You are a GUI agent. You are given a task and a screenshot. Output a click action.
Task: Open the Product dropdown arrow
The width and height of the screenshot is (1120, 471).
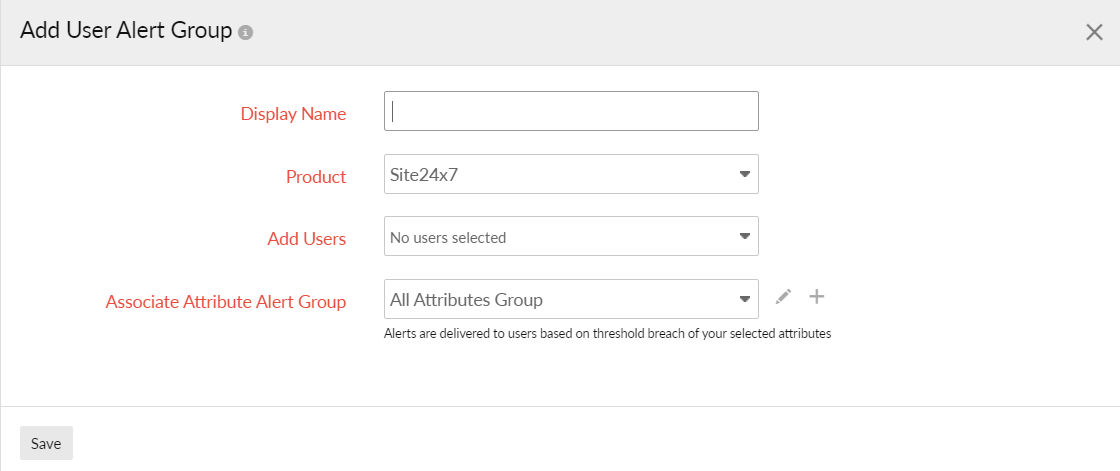pyautogui.click(x=744, y=174)
